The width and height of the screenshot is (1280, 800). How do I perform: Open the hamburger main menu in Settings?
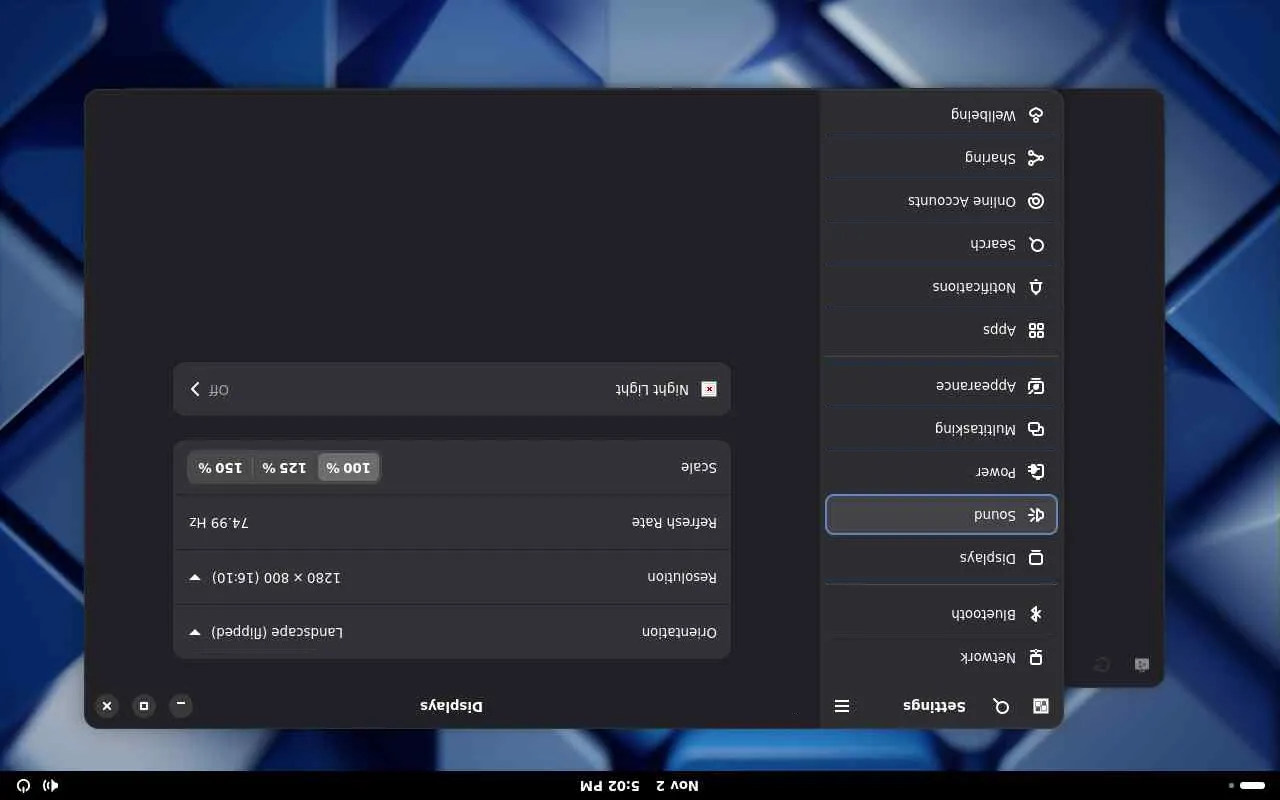pos(842,706)
